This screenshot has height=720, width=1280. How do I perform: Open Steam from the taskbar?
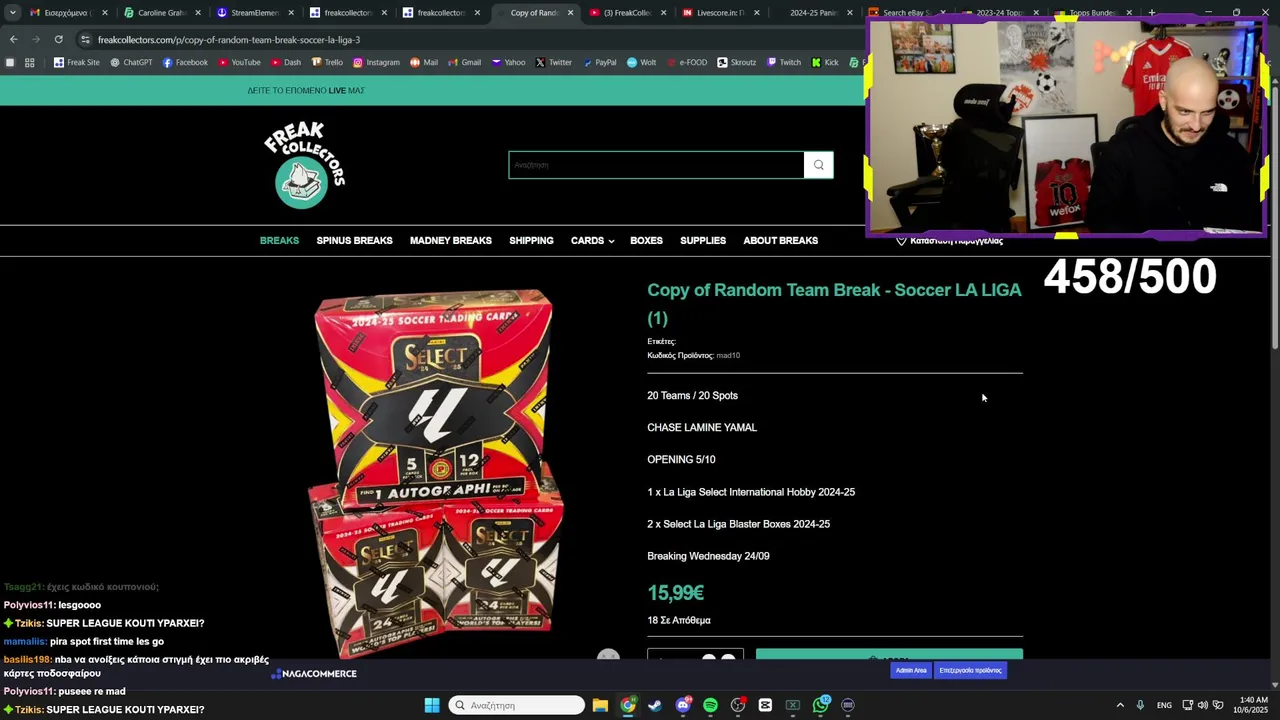(x=655, y=705)
